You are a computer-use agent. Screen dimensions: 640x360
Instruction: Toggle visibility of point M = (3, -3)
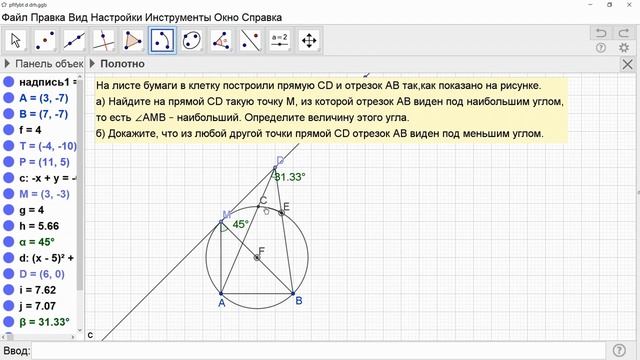point(9,194)
